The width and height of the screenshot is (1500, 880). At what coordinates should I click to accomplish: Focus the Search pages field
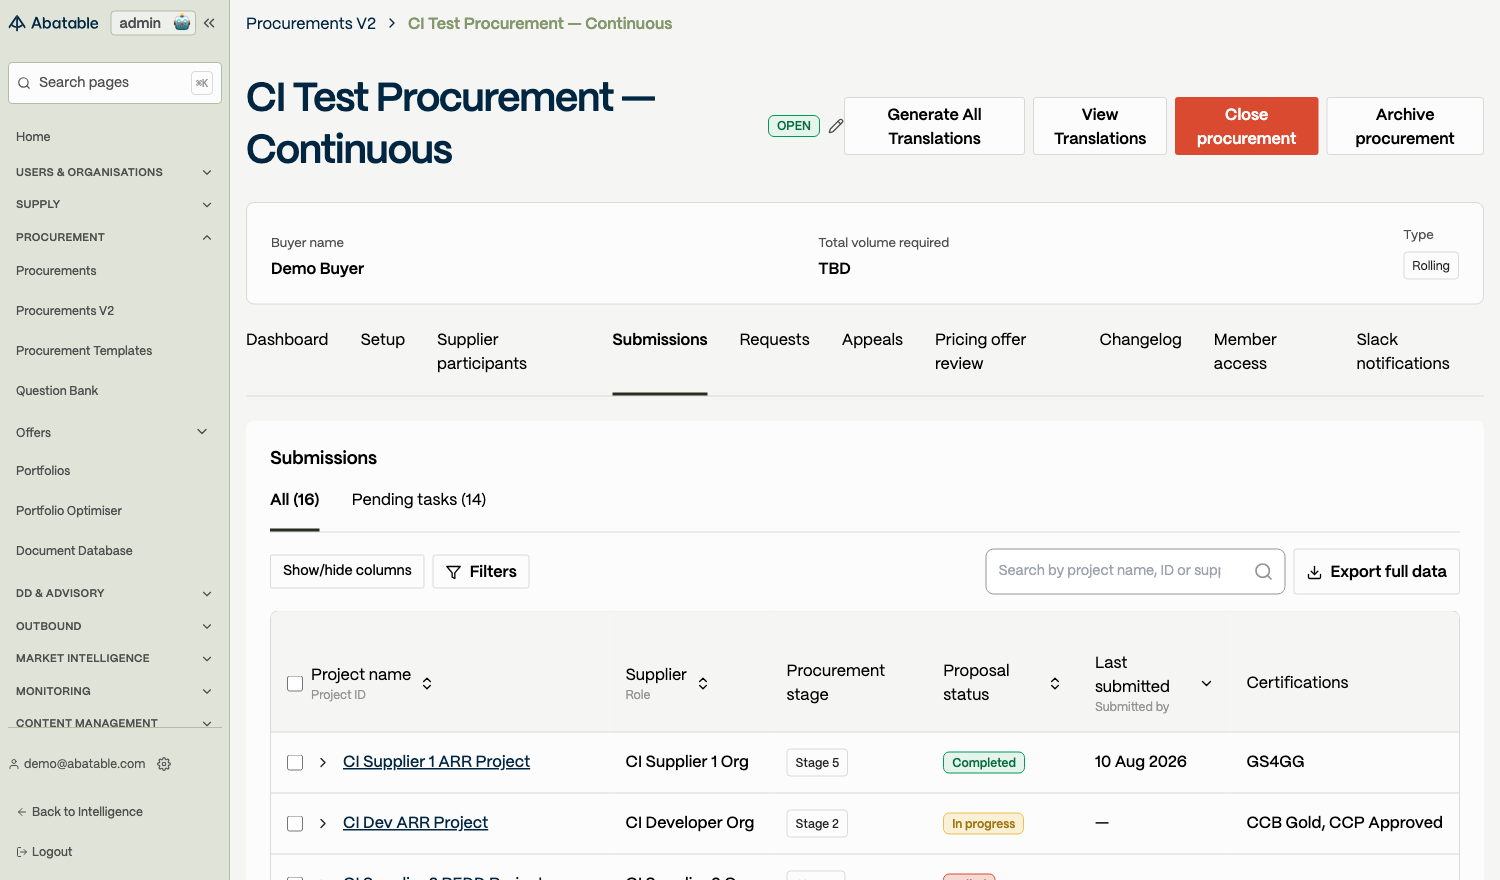115,83
